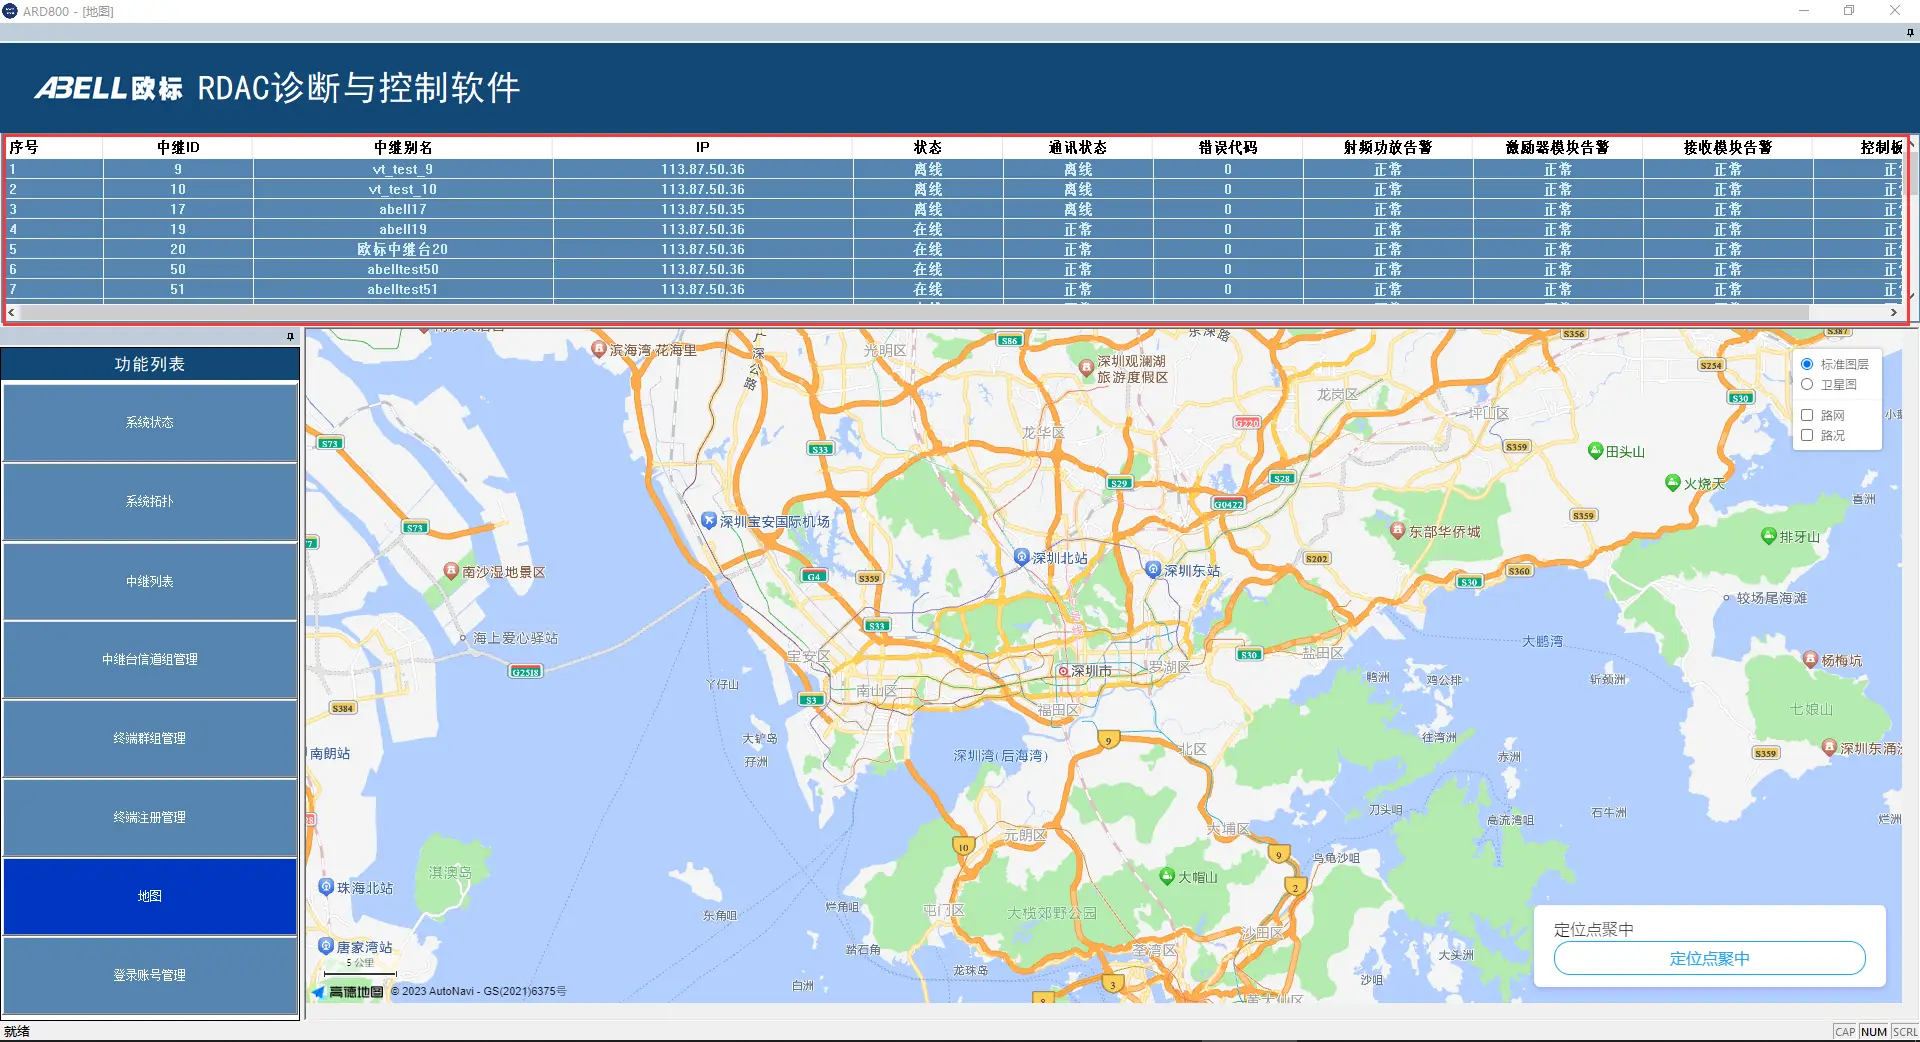Image resolution: width=1920 pixels, height=1042 pixels.
Task: Click 田头山 mountain marker icon
Action: click(x=1596, y=451)
